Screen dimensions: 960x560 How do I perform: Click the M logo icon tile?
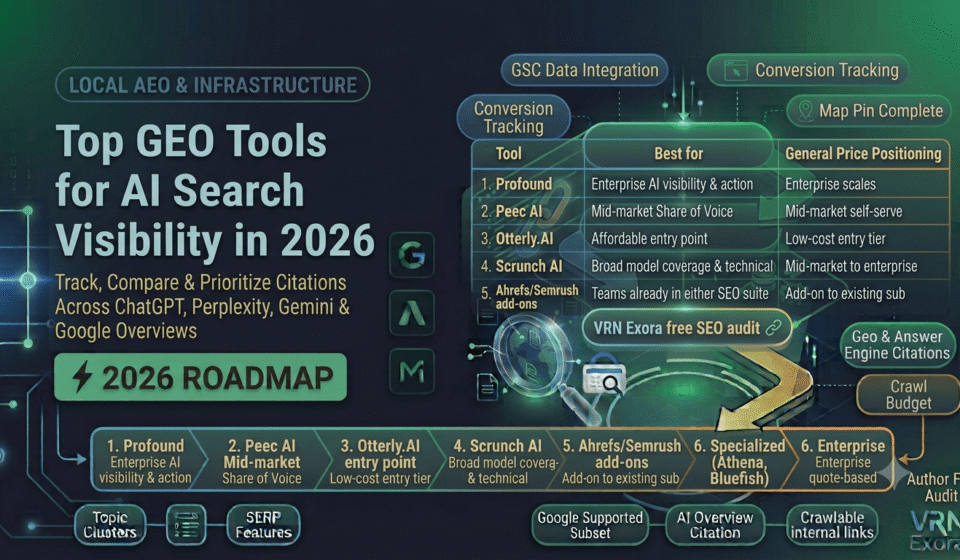412,371
